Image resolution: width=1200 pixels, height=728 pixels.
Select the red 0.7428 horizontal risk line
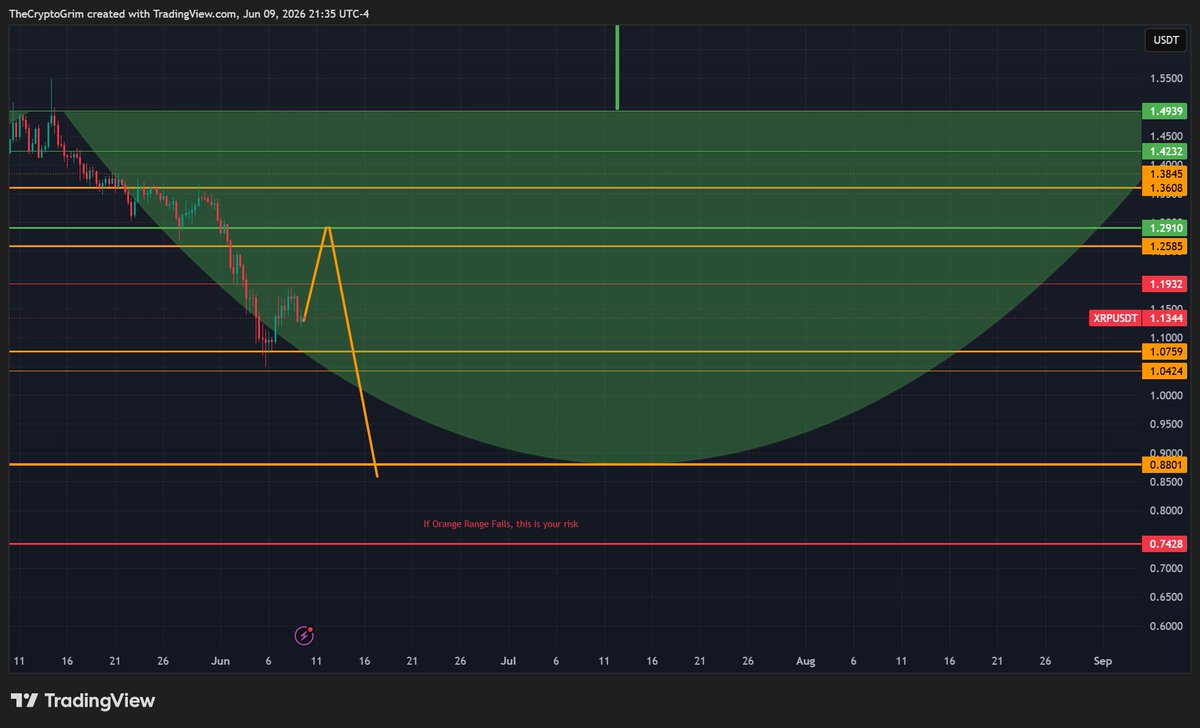pos(574,544)
